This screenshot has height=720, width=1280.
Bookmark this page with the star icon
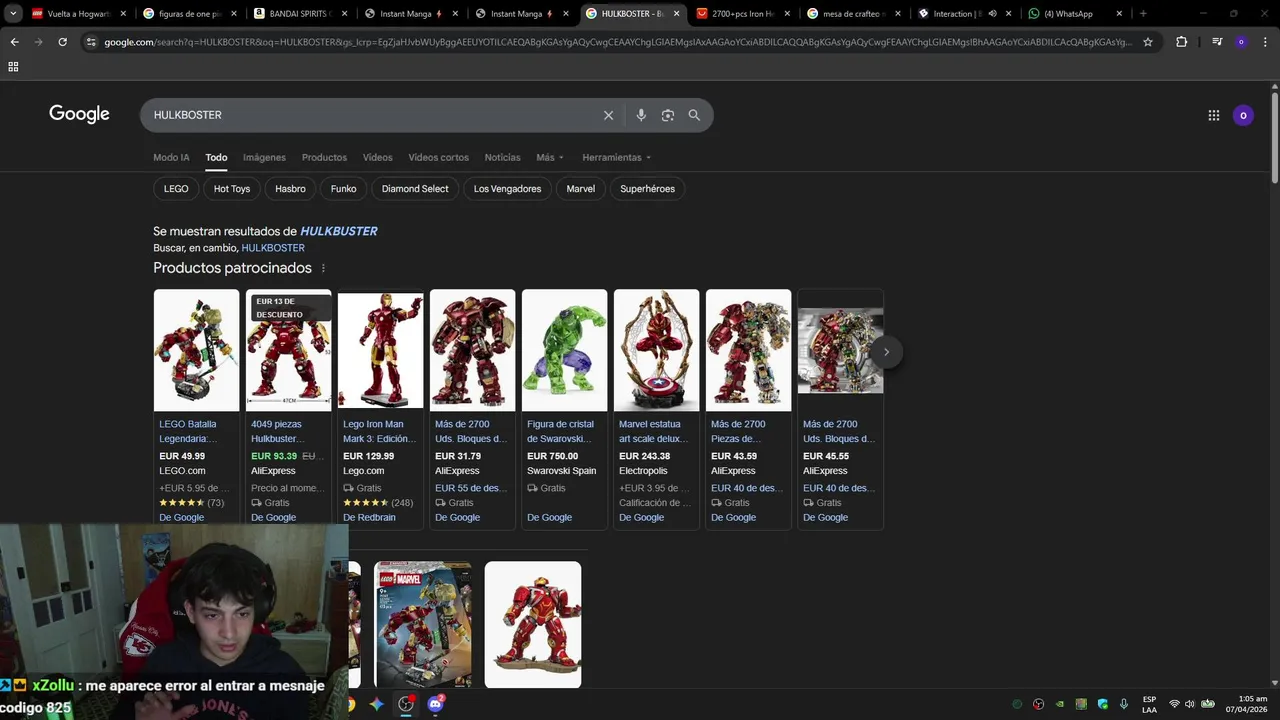(x=1148, y=42)
